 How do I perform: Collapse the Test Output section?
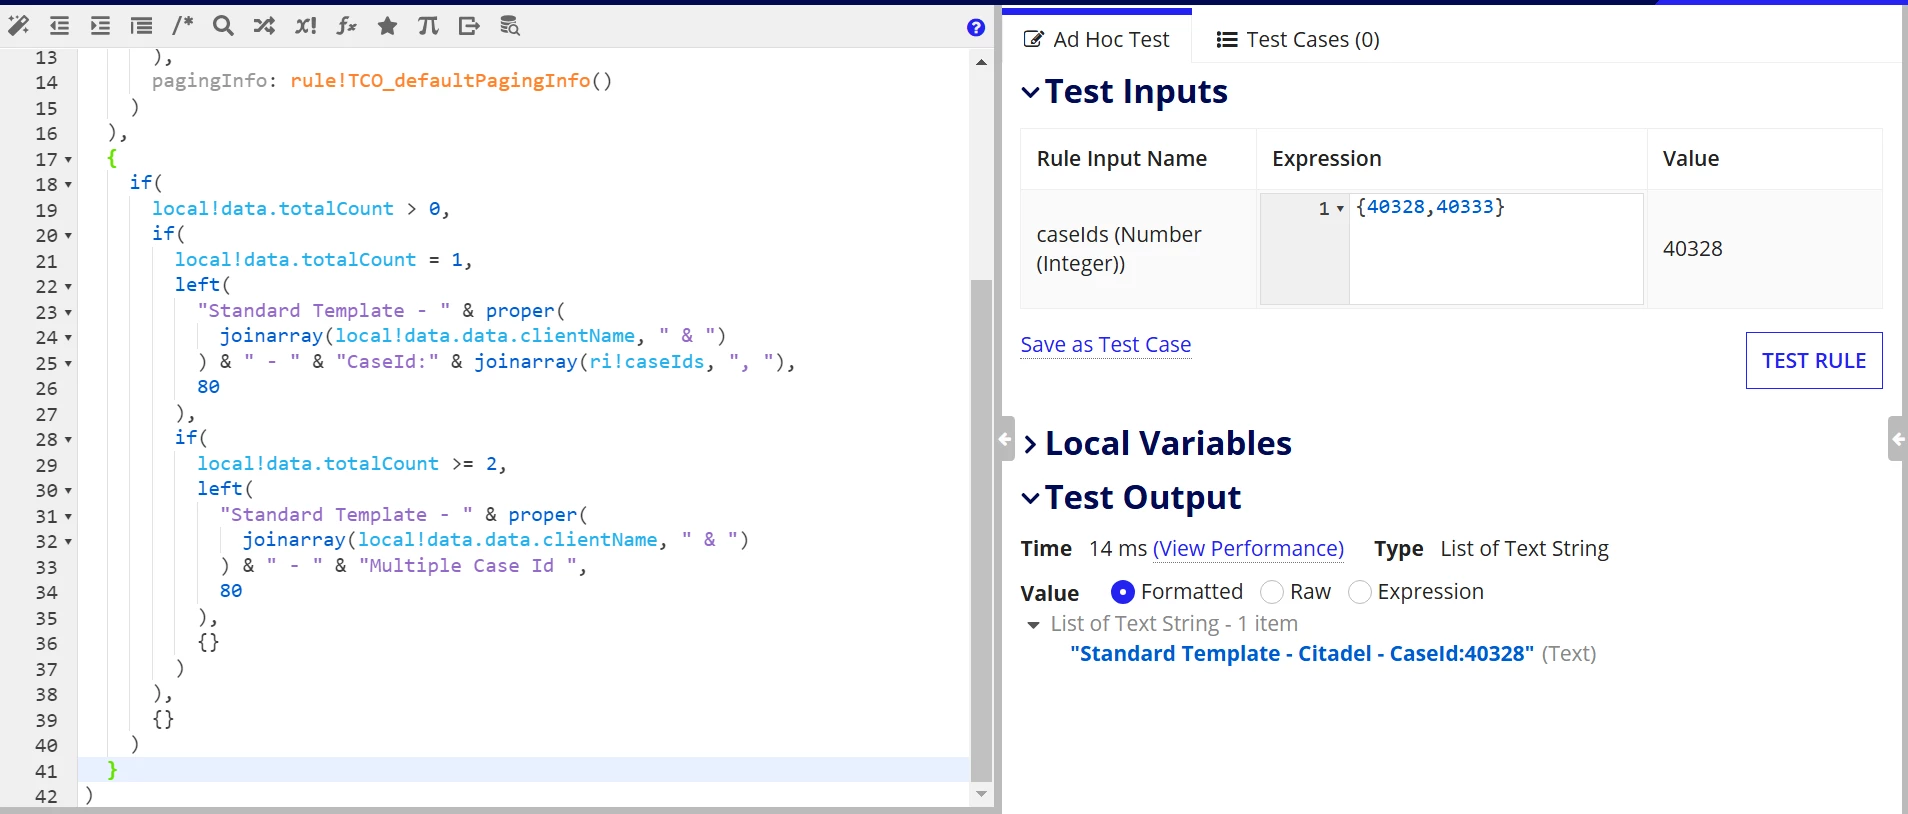click(x=1030, y=498)
